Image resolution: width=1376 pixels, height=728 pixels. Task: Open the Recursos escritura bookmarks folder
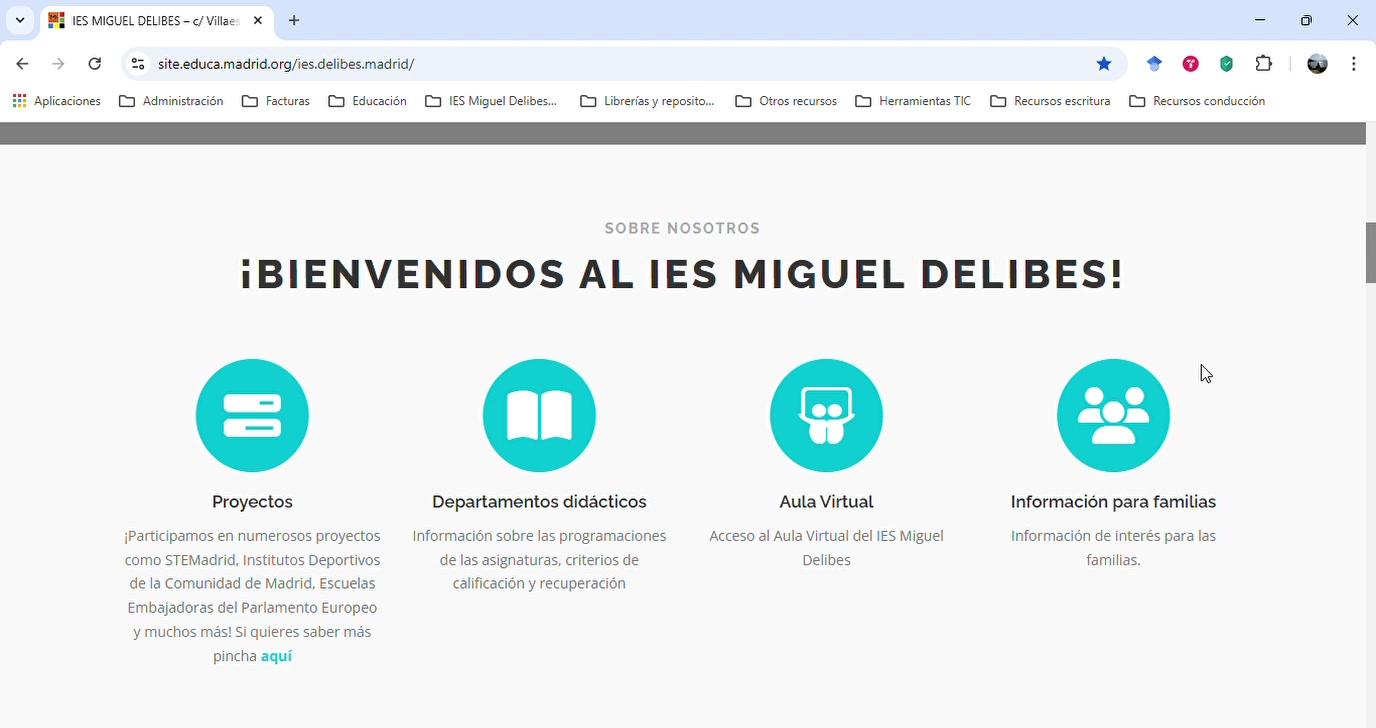tap(1050, 101)
